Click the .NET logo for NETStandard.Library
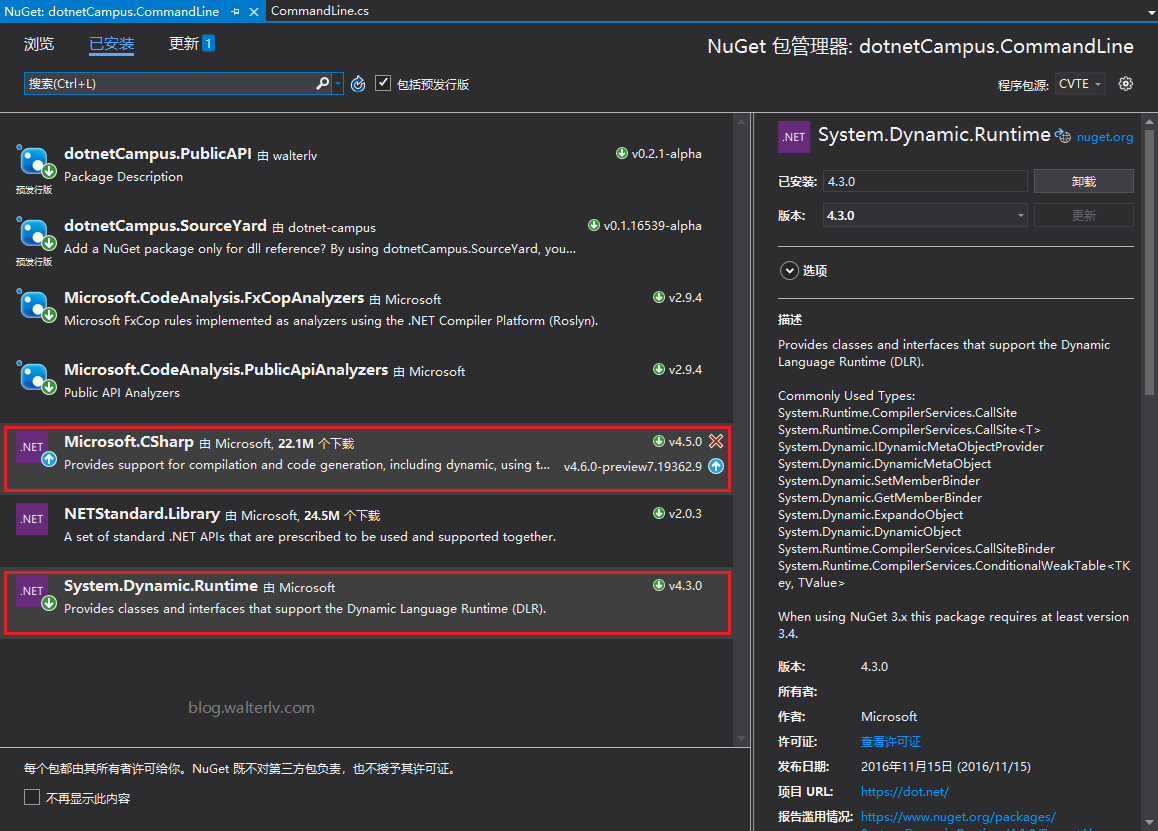Screen dimensions: 1158x831 pos(31,518)
